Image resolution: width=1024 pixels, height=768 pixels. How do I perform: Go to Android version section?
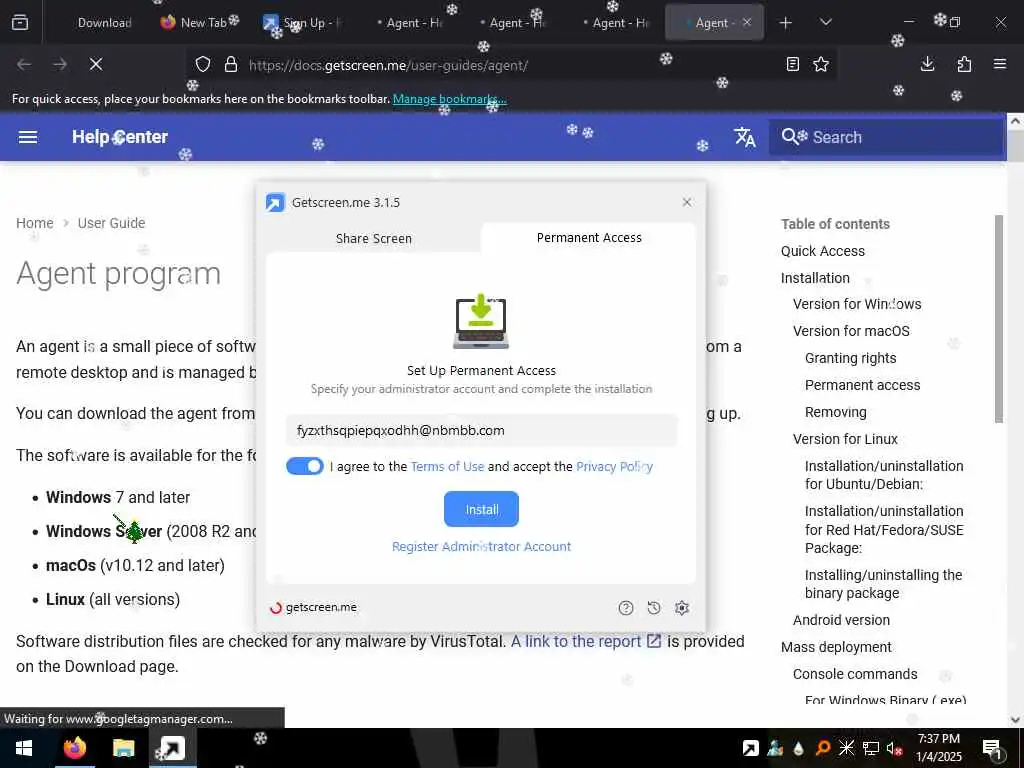[841, 620]
